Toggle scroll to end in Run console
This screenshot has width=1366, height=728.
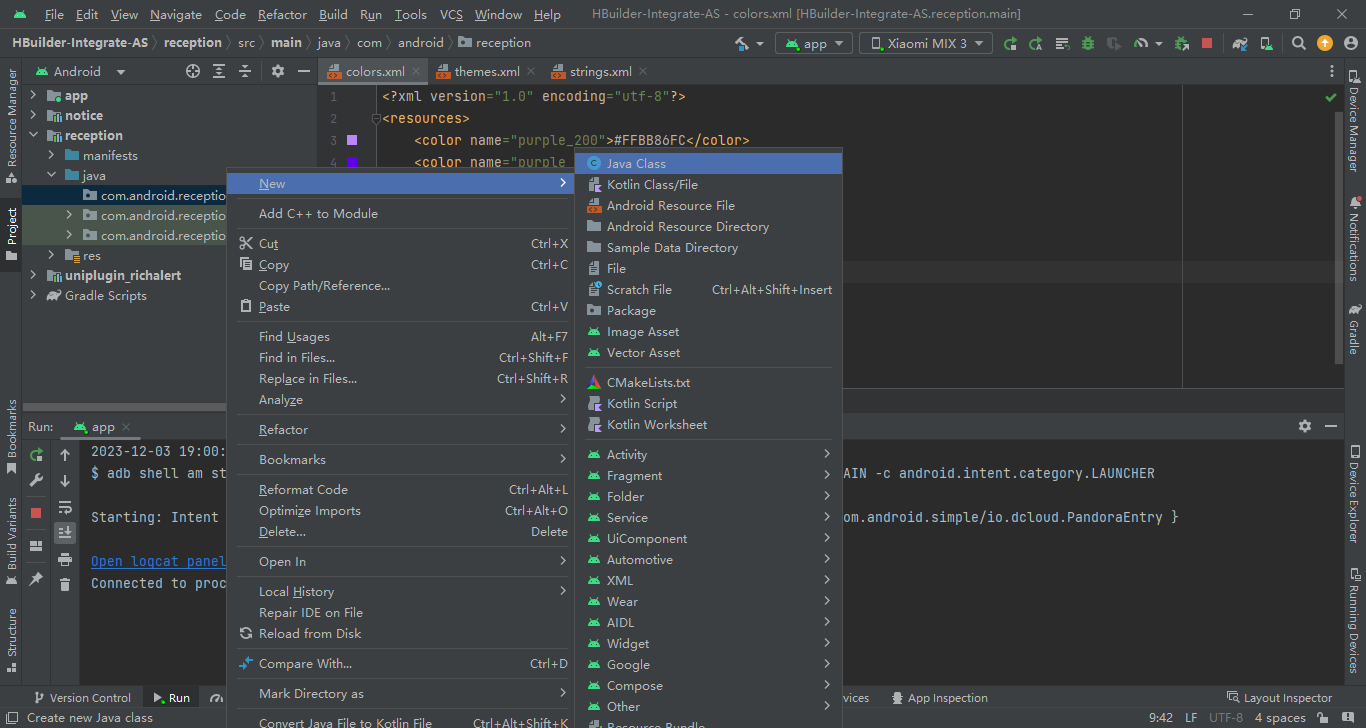(65, 532)
